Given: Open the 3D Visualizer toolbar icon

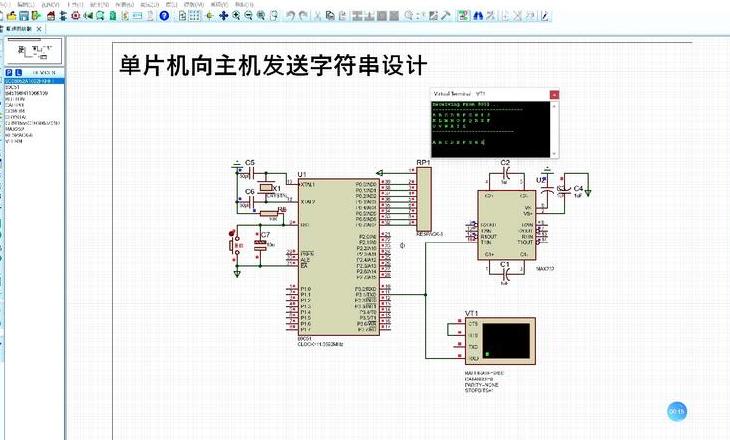Looking at the screenshot, I should pos(88,16).
